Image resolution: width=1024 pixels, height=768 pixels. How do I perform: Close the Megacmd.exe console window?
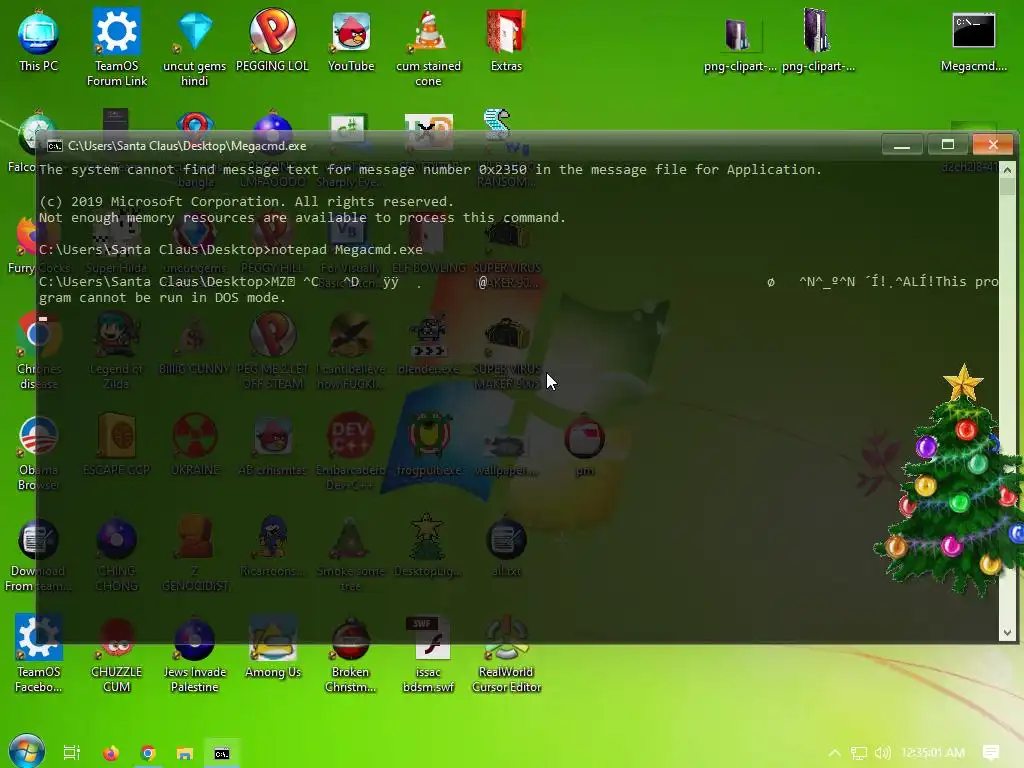[x=993, y=145]
